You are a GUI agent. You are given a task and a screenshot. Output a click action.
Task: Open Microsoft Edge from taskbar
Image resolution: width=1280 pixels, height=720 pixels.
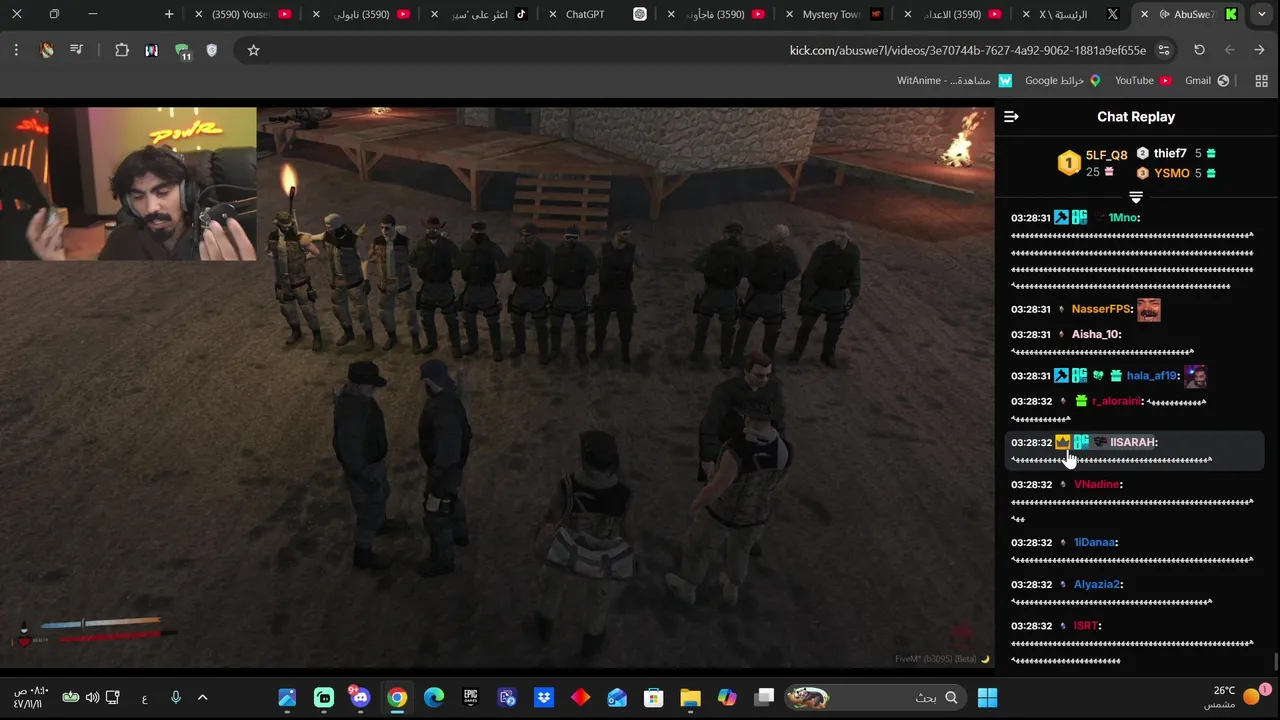click(434, 697)
